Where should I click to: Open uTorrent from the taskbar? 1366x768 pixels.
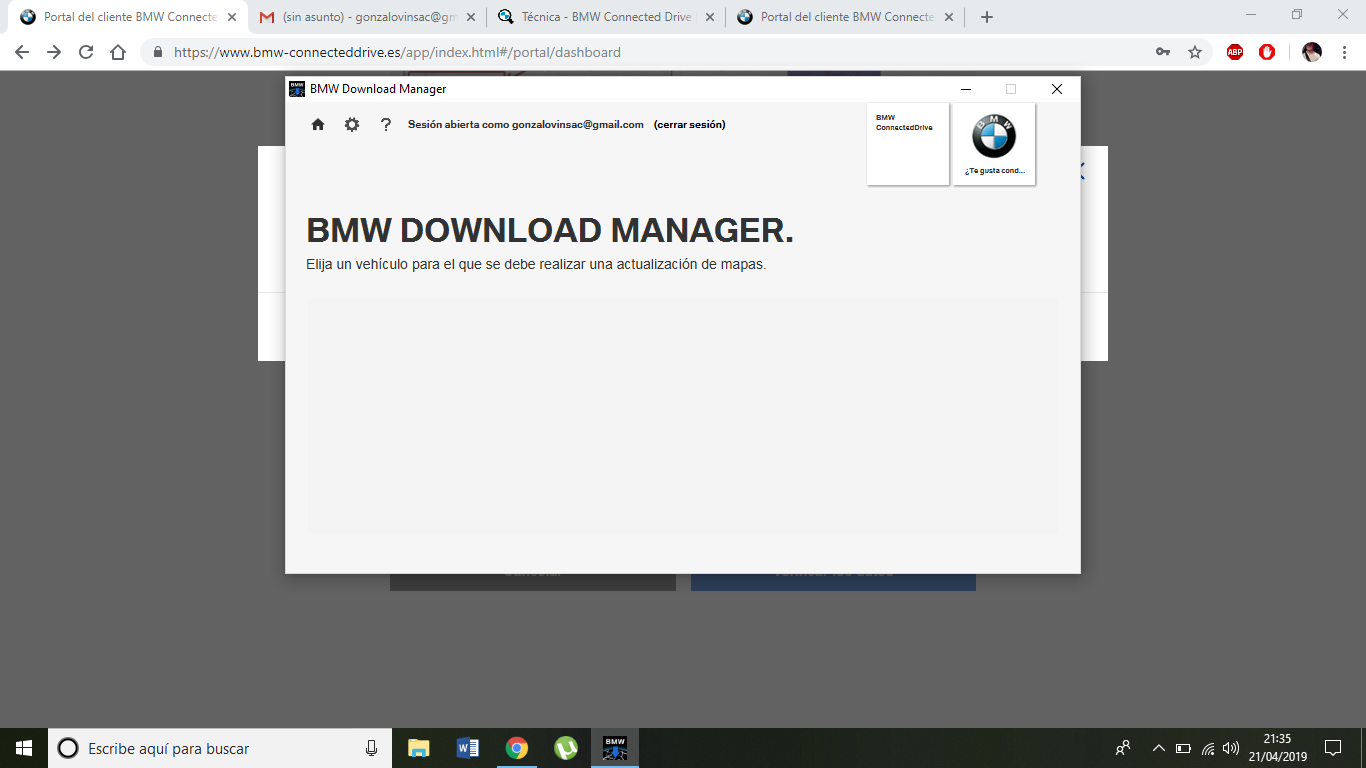(x=565, y=748)
